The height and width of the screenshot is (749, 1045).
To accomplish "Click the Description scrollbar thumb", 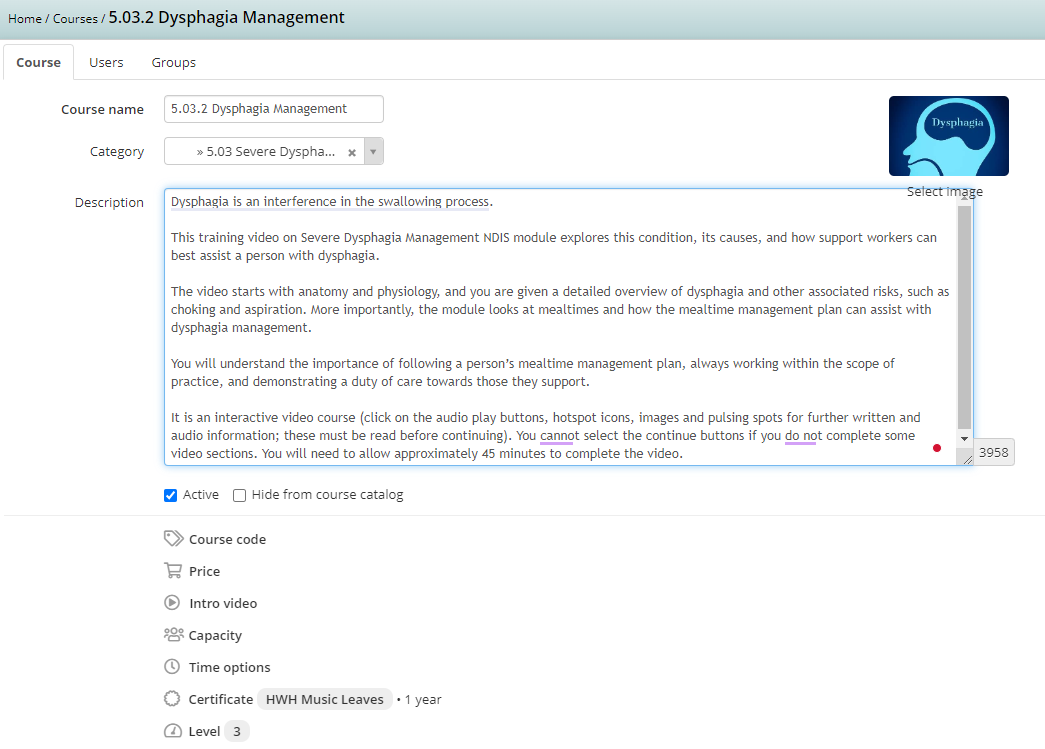I will tap(964, 317).
